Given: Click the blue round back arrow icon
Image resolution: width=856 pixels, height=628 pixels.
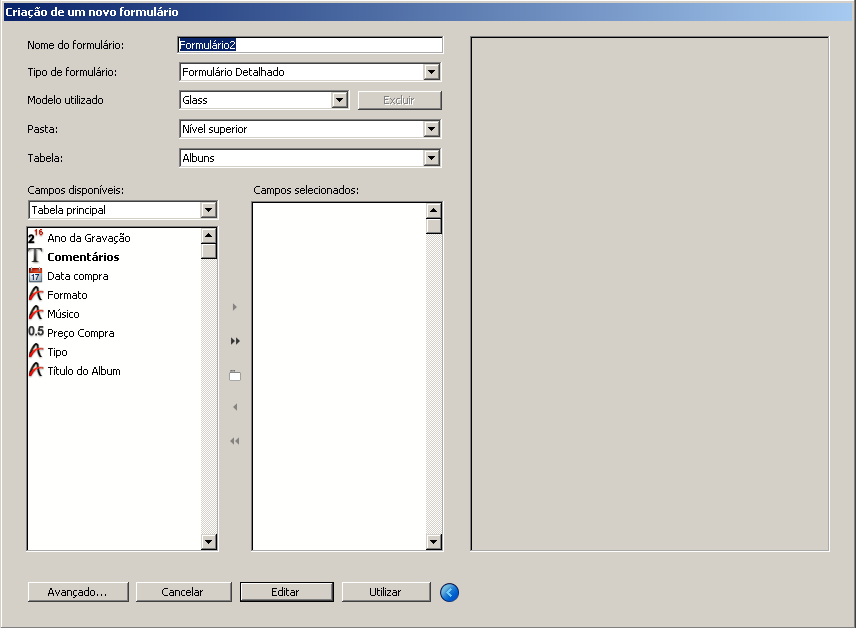Looking at the screenshot, I should 449,592.
